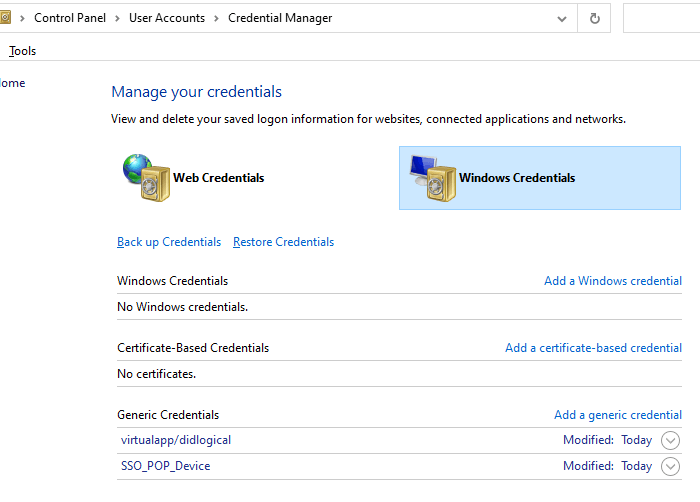This screenshot has width=700, height=502.
Task: Click the Web Credentials globe vault icon
Action: (146, 177)
